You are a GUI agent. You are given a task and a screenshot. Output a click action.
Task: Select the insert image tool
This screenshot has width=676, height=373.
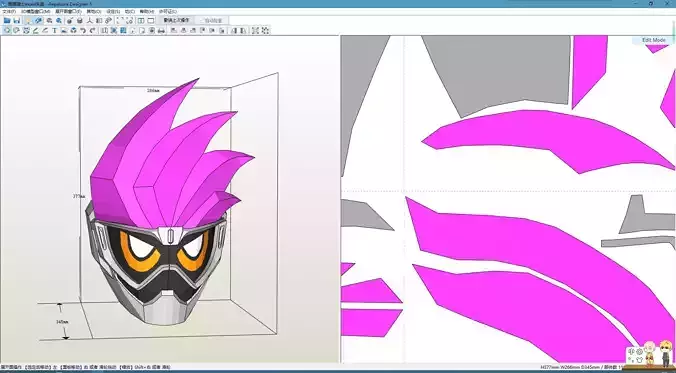click(x=64, y=30)
